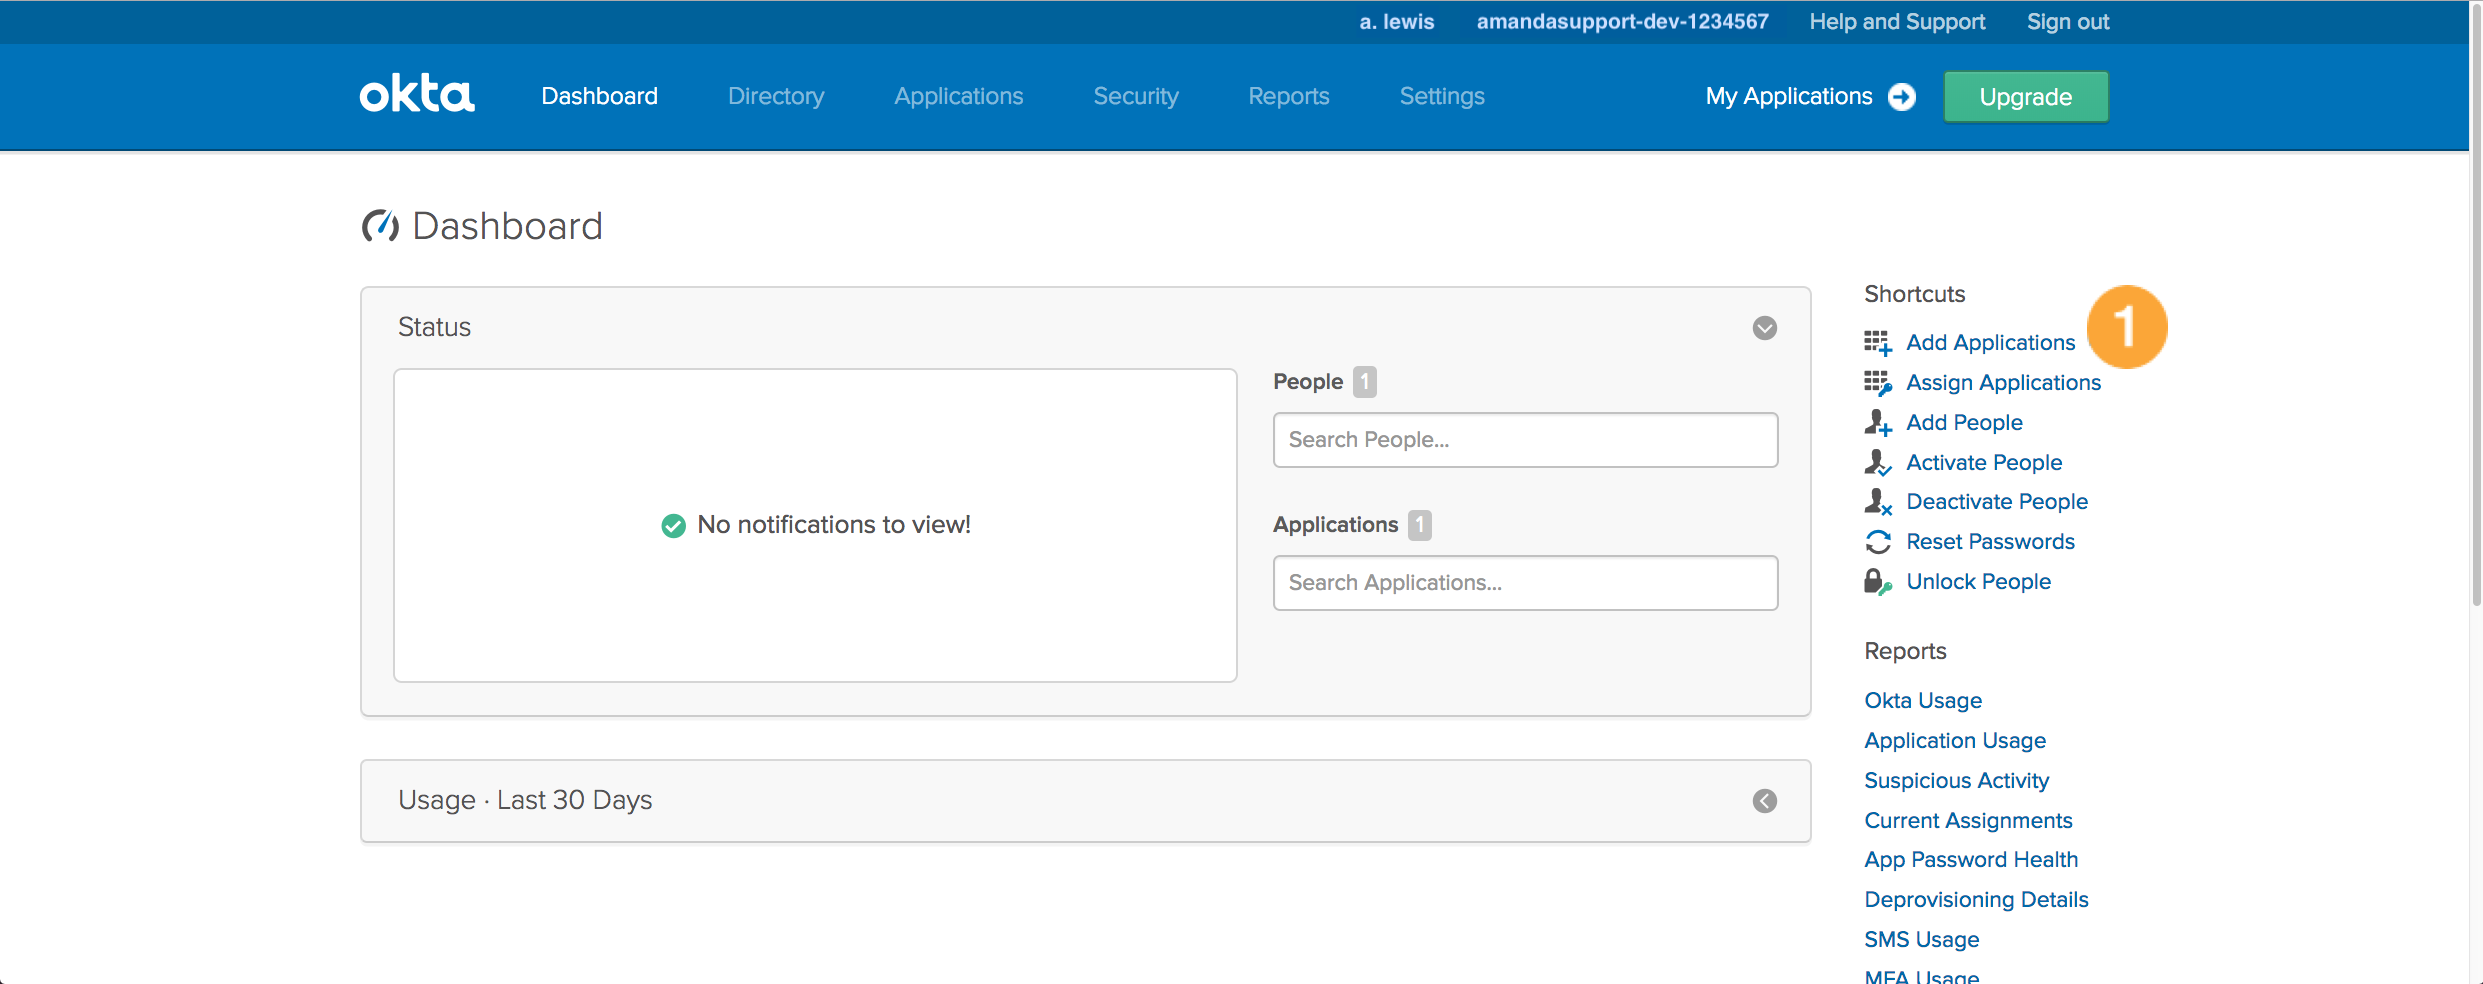Screen dimensions: 2483x984
Task: Click the Add Applications grid-plus icon
Action: [x=1877, y=343]
